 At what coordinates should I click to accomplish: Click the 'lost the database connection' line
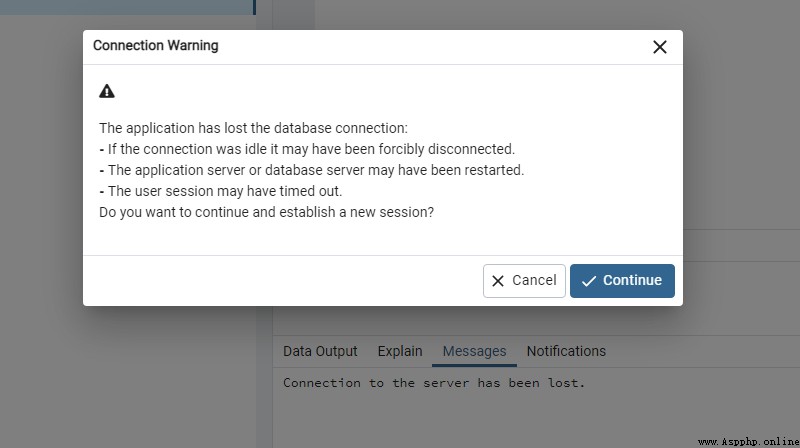pos(254,128)
